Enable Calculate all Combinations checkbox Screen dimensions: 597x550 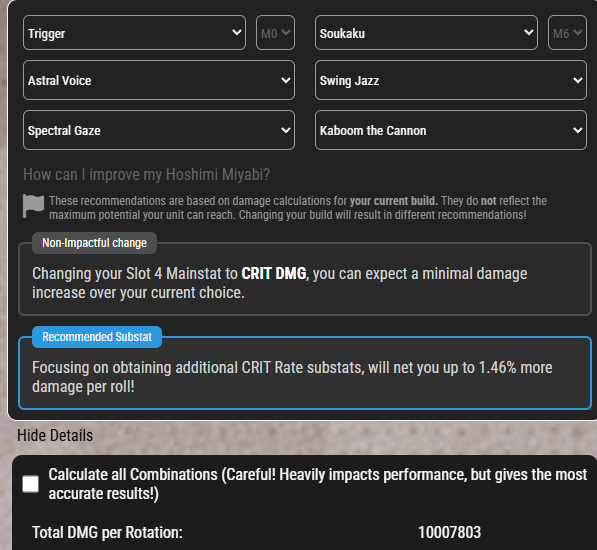(30, 484)
